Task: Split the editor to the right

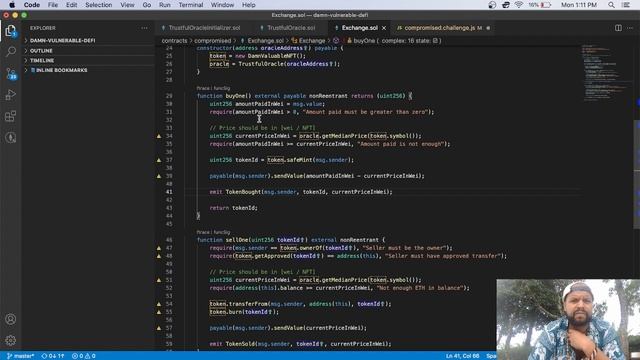Action: [x=618, y=28]
